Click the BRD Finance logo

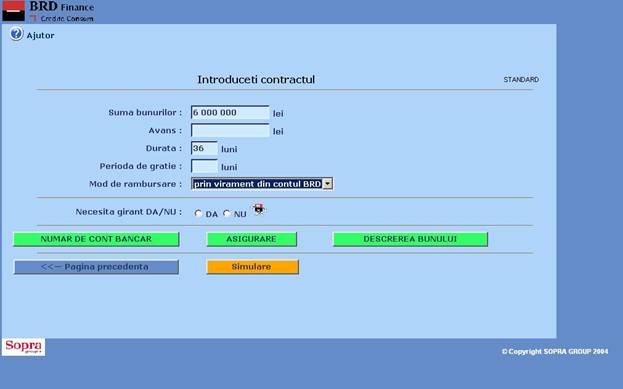[48, 11]
